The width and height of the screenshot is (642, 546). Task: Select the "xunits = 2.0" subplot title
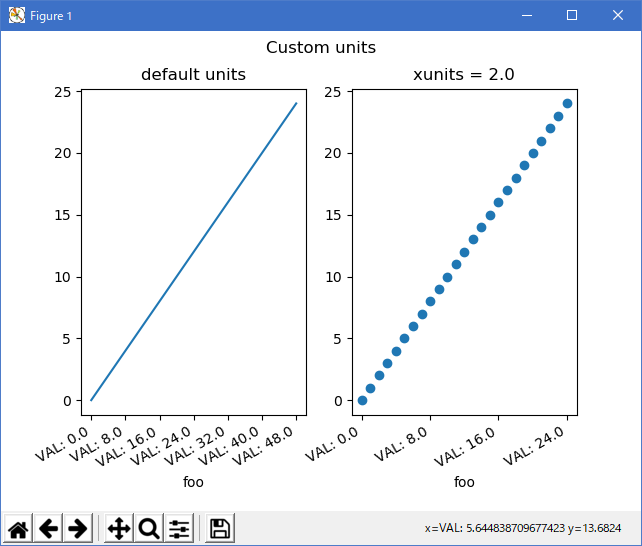coord(464,75)
